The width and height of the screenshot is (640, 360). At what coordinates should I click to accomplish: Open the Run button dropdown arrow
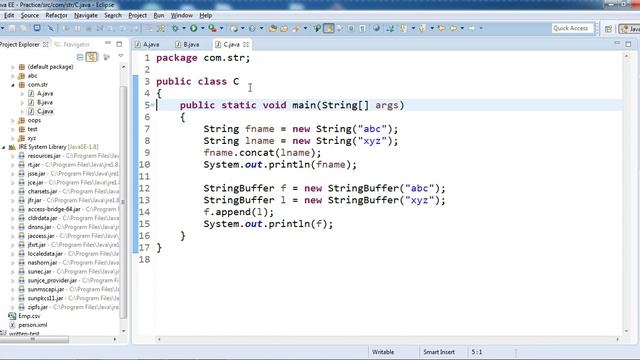click(x=202, y=28)
